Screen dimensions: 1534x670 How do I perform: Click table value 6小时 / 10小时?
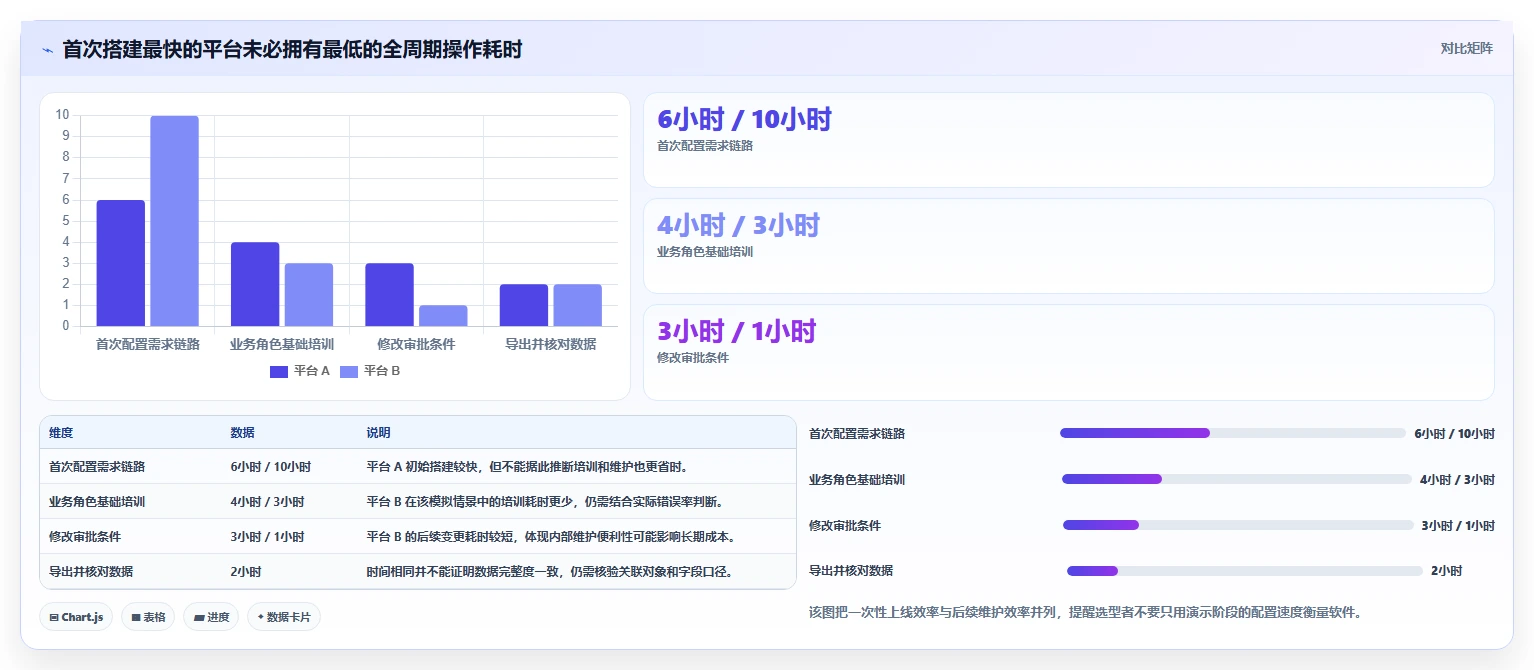(270, 467)
